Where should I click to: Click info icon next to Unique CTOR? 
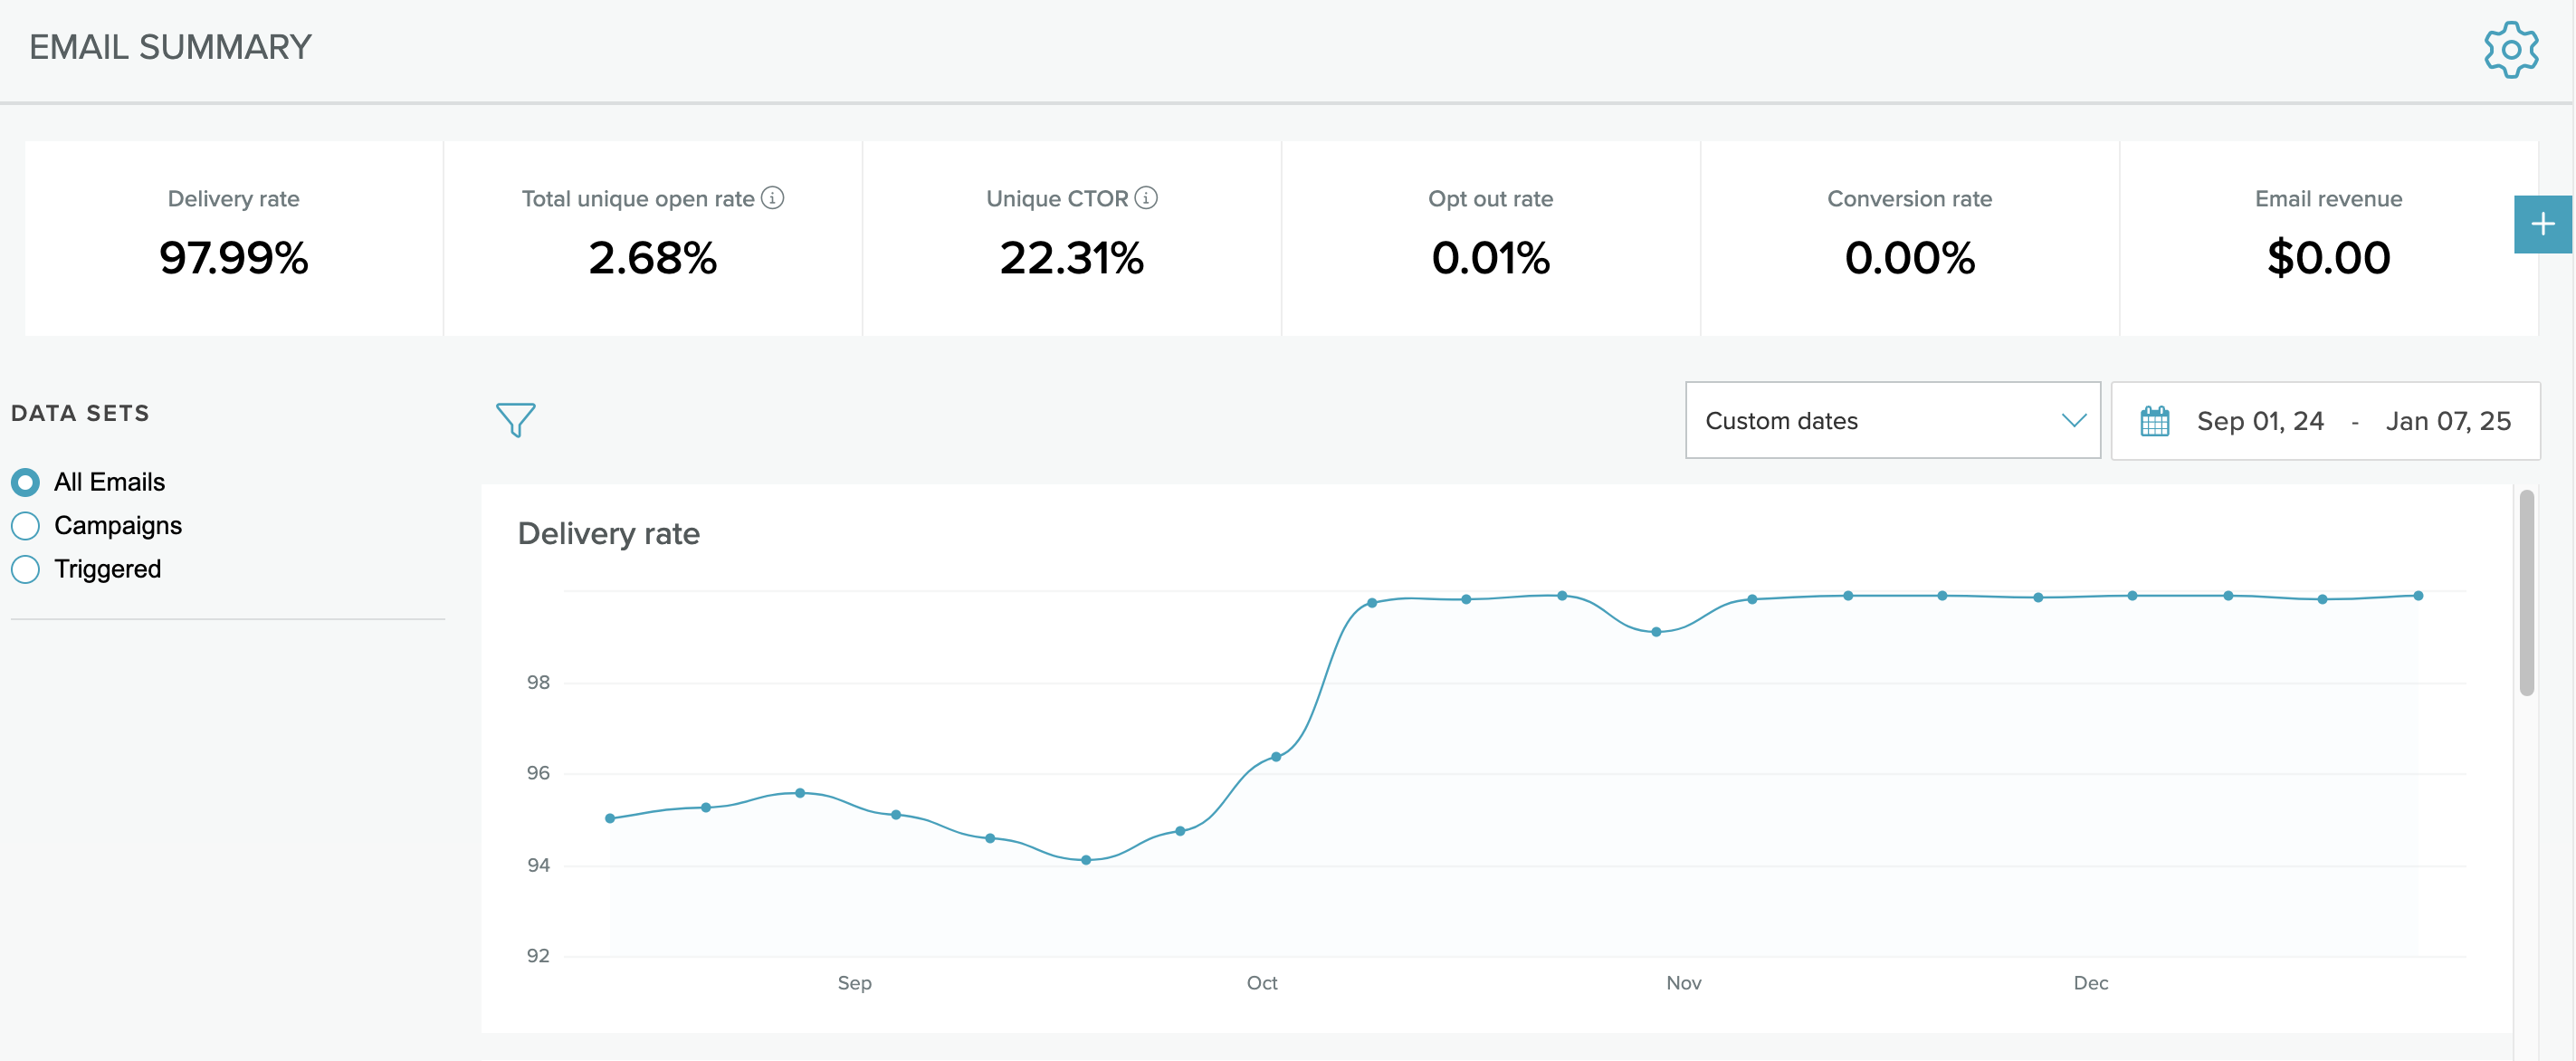(x=1146, y=198)
